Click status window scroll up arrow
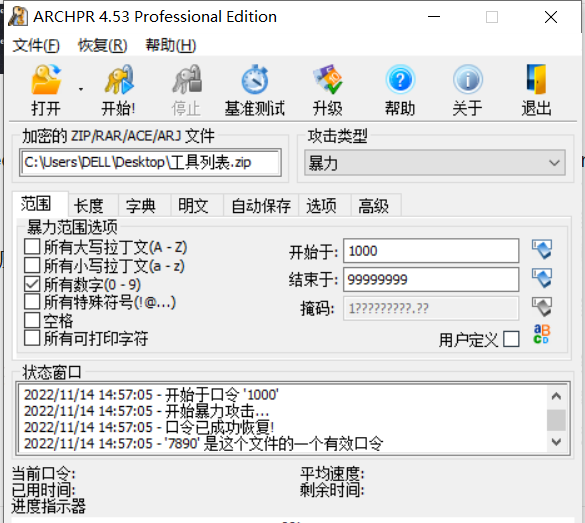Screen dimensions: 585x523 (556, 396)
